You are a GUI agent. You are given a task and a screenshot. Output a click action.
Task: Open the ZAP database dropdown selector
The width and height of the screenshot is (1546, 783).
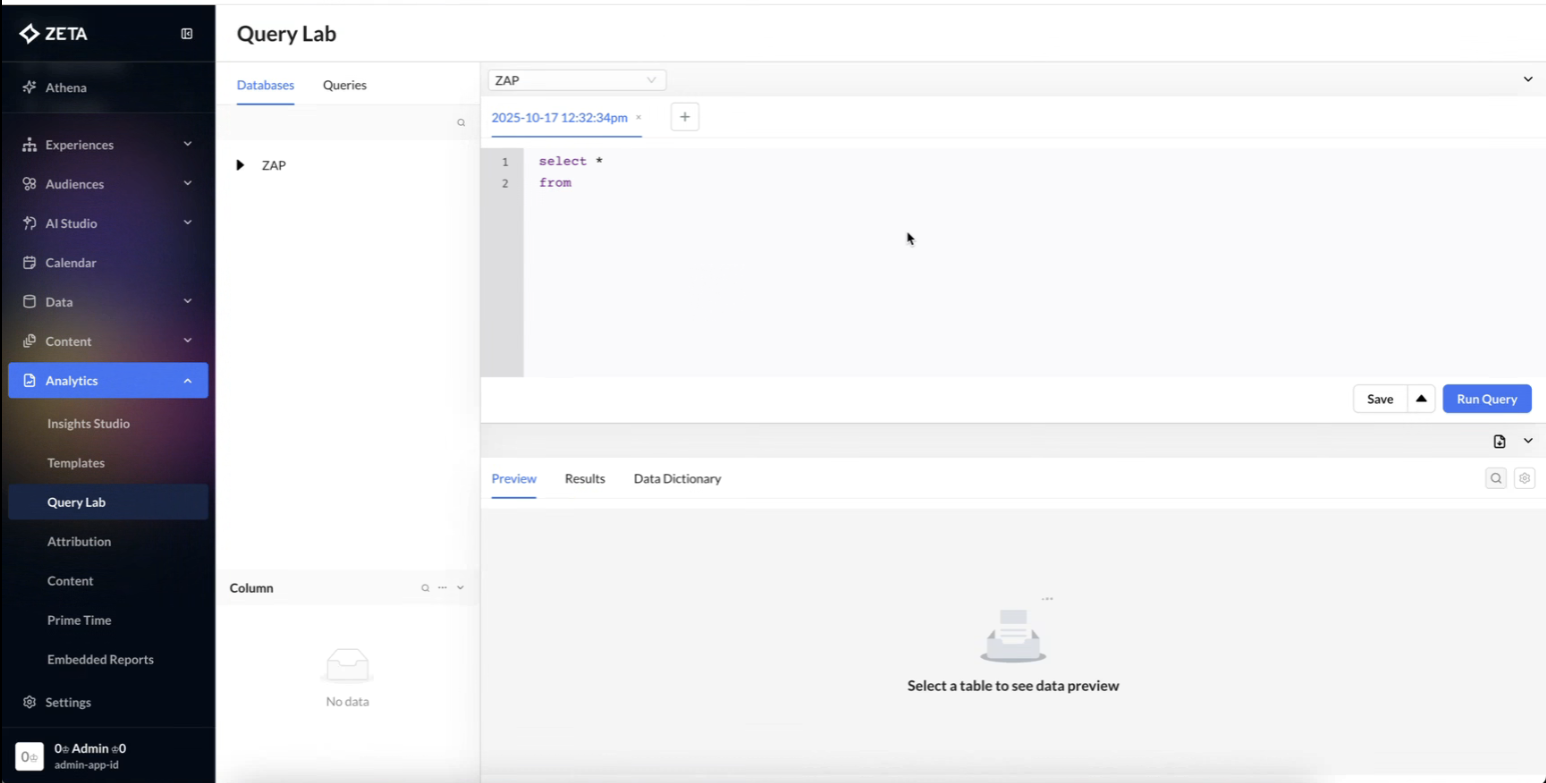click(577, 80)
